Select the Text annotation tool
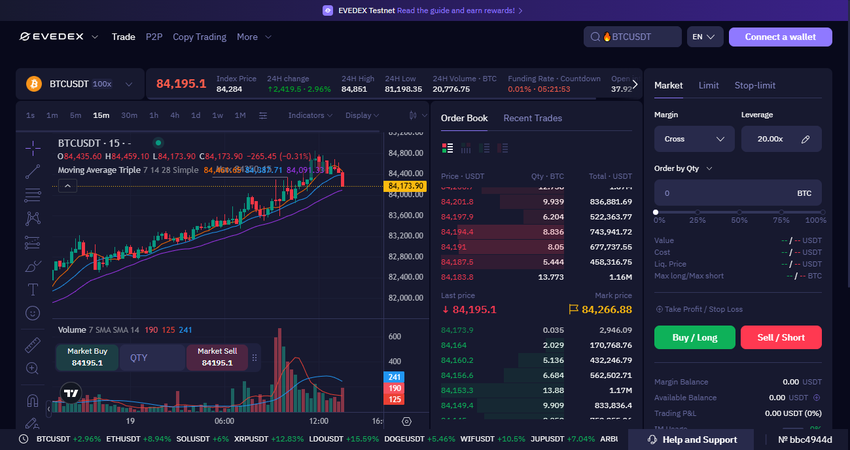The height and width of the screenshot is (450, 850). point(33,290)
